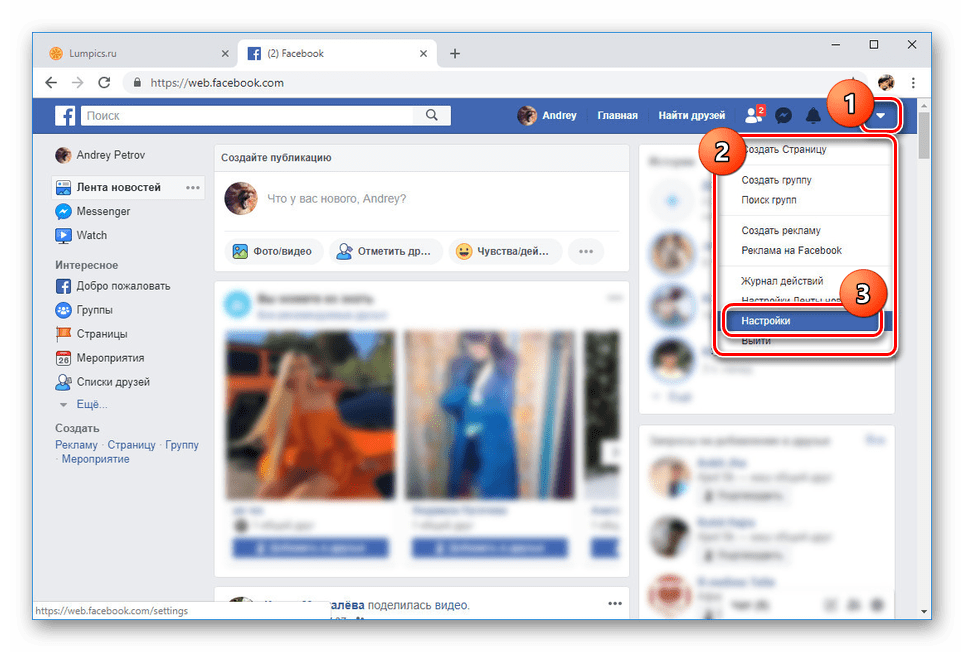Open friend requests icon with badge

click(754, 114)
